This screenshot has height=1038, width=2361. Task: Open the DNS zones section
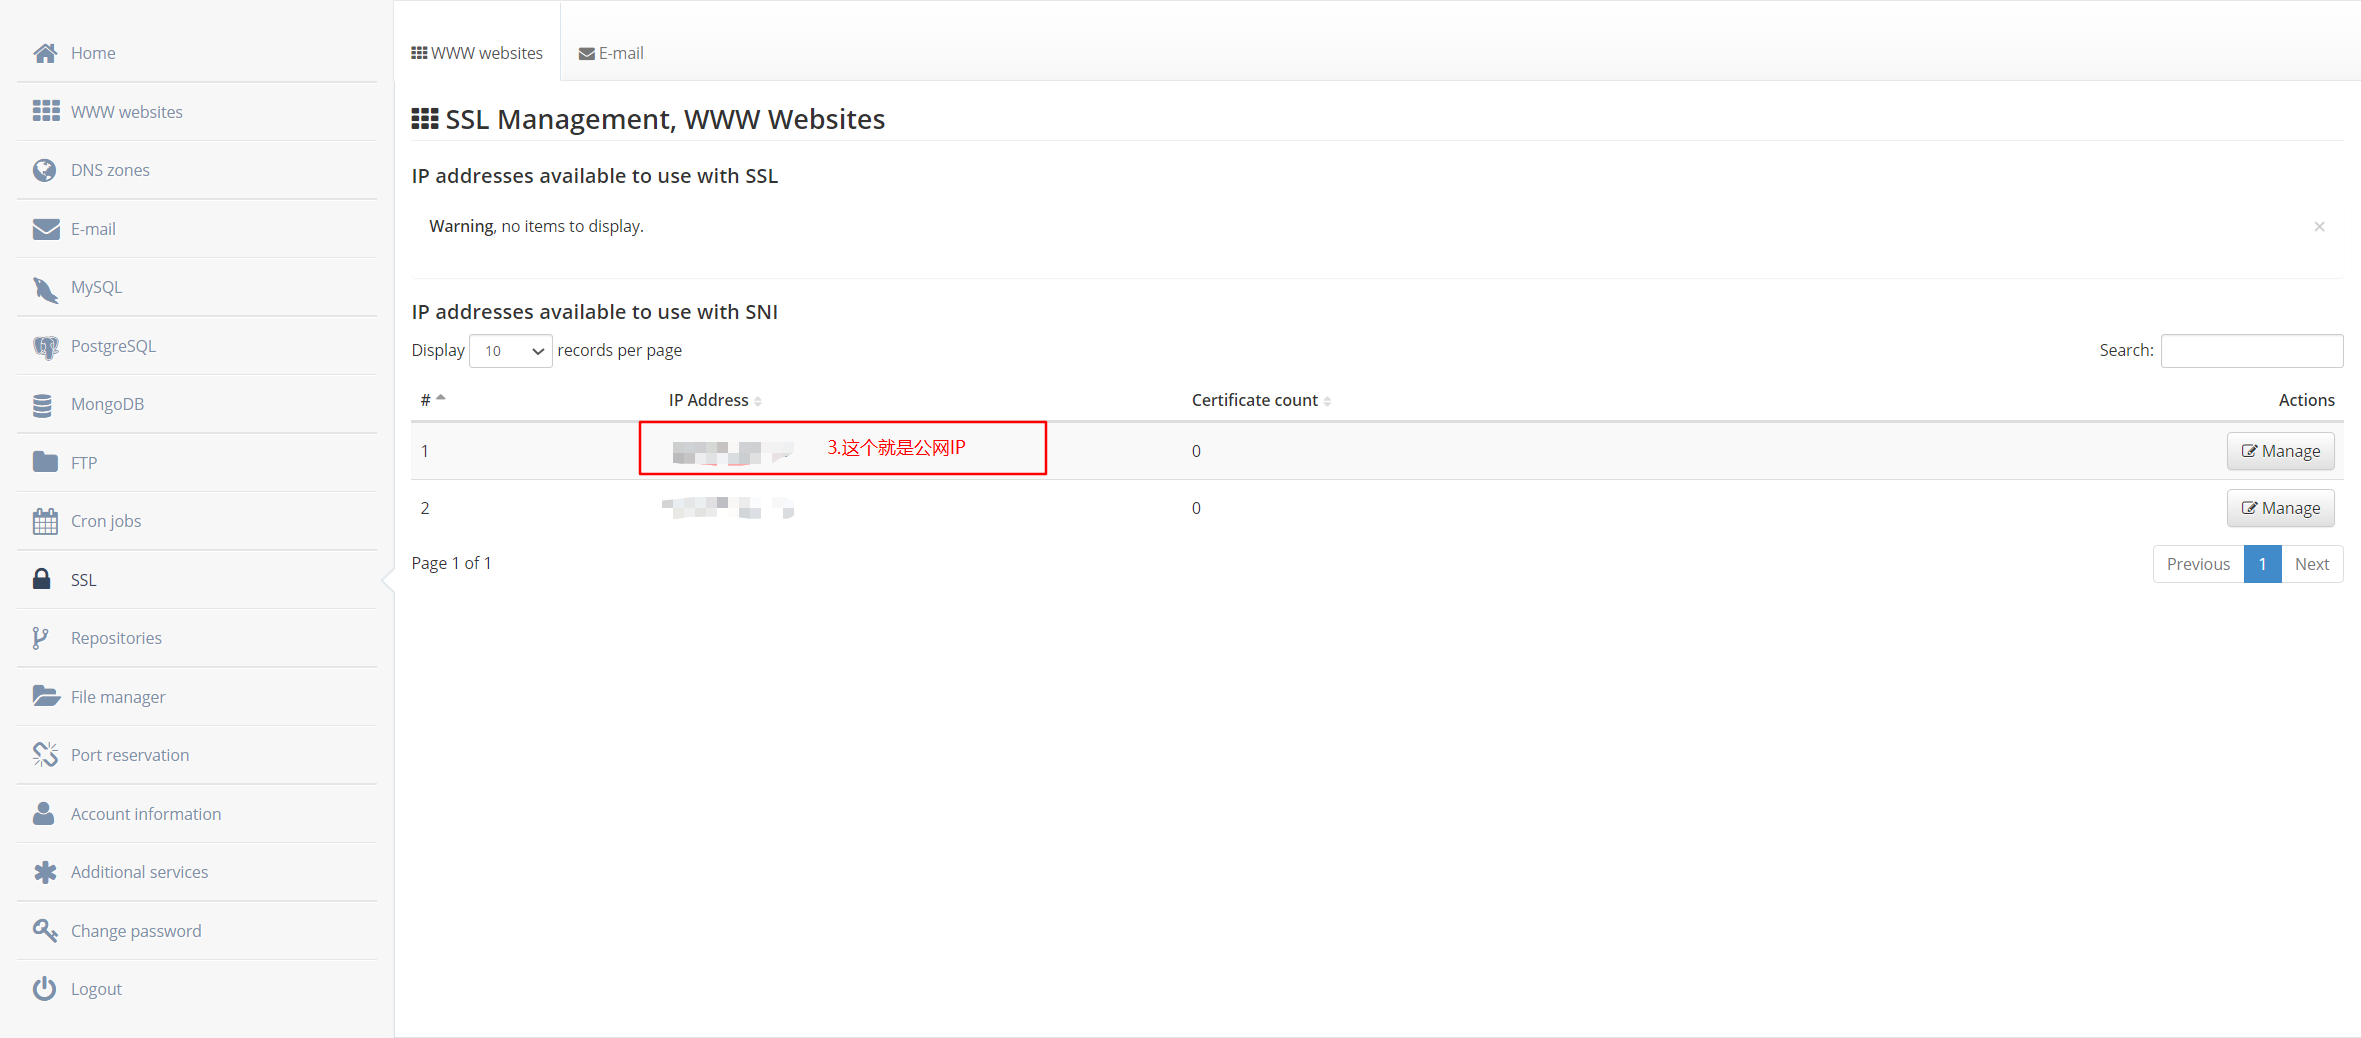110,169
